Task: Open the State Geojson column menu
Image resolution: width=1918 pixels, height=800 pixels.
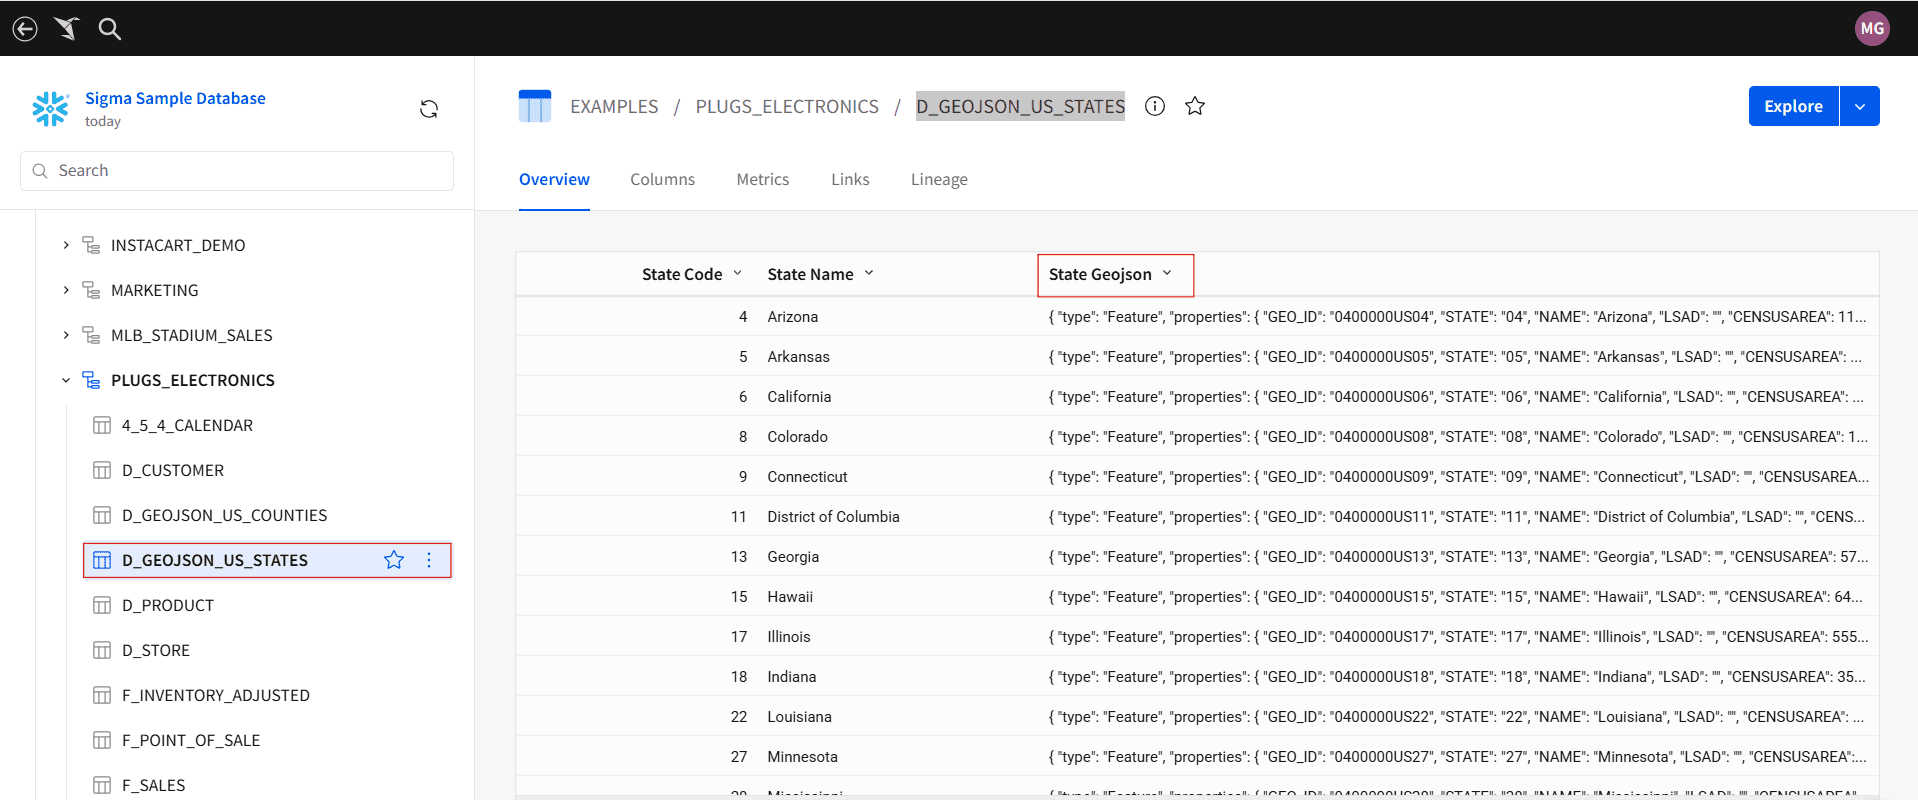Action: pyautogui.click(x=1167, y=273)
